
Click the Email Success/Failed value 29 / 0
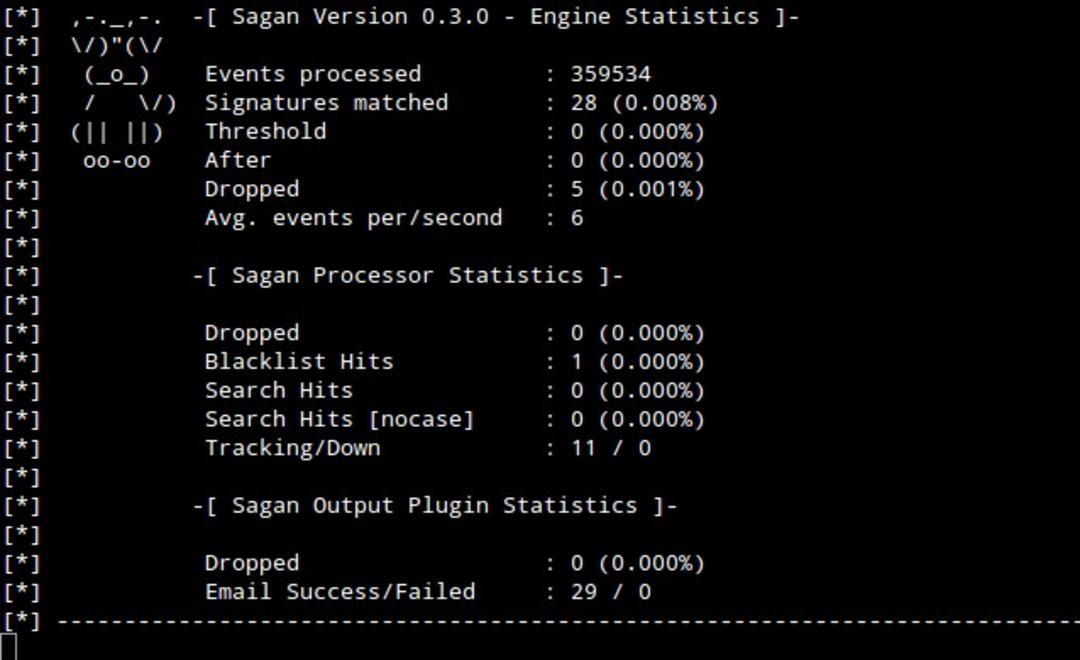(x=611, y=592)
